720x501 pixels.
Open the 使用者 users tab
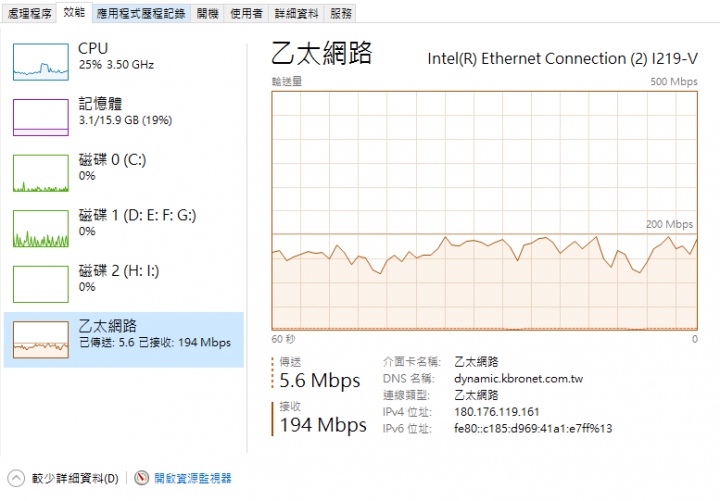tap(247, 13)
